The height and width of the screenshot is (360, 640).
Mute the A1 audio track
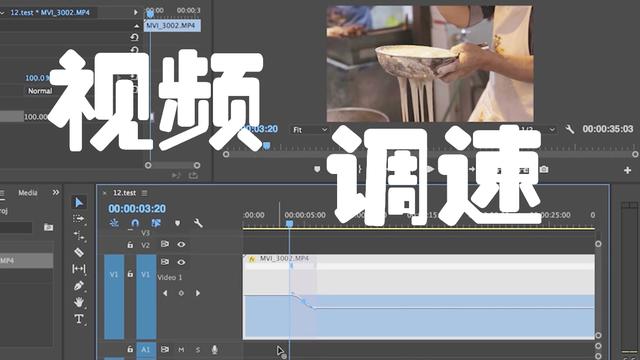[181, 350]
